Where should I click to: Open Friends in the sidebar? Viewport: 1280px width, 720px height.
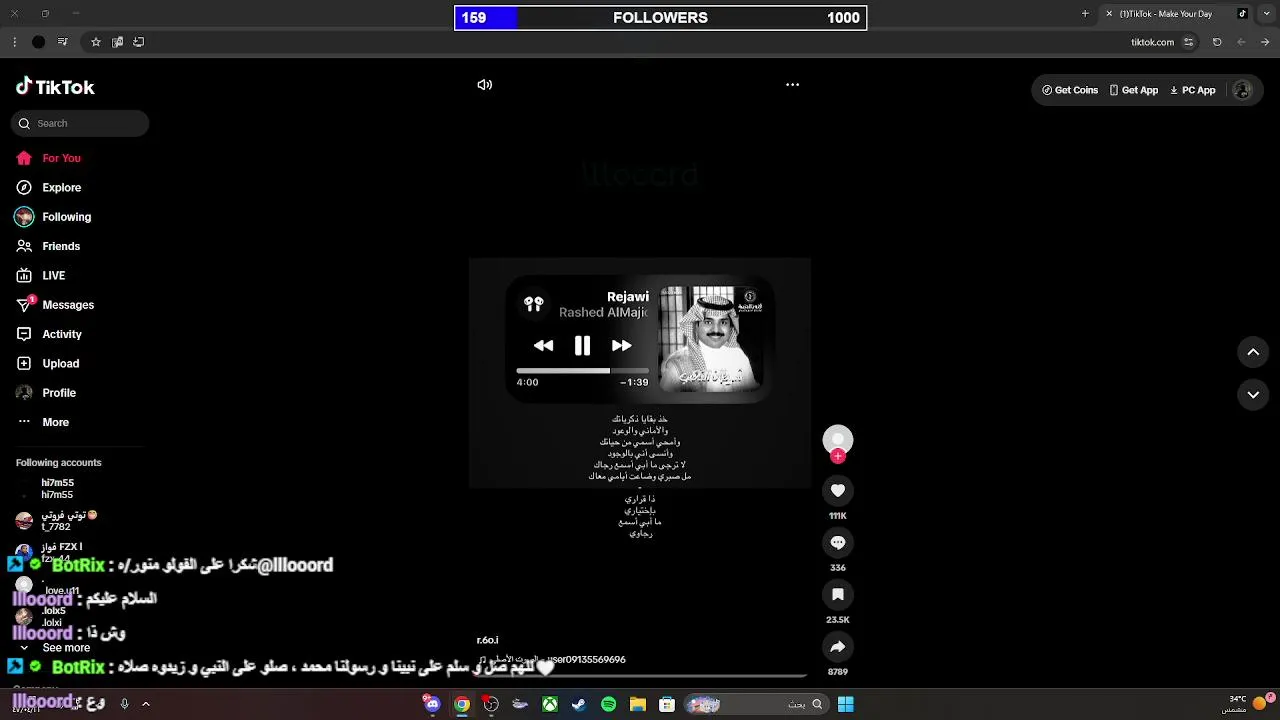[x=61, y=246]
